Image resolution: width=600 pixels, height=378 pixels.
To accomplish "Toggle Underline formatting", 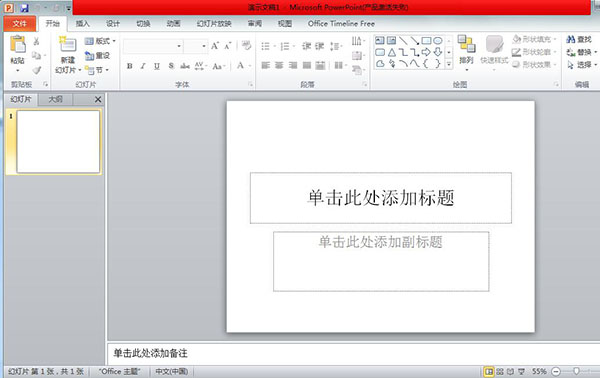I will click(x=157, y=66).
